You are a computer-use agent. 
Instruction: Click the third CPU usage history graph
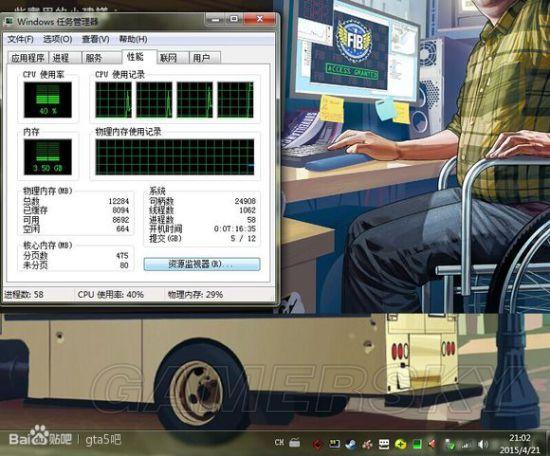[195, 100]
